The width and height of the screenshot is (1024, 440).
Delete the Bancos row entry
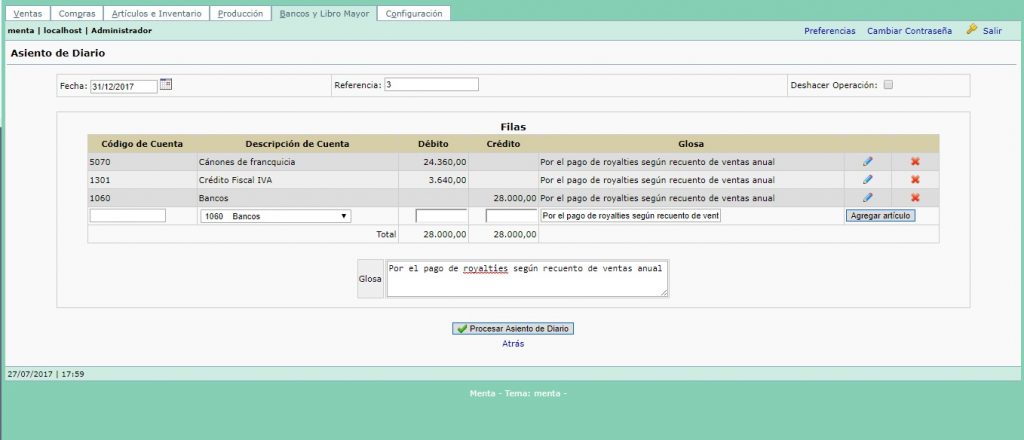click(914, 197)
